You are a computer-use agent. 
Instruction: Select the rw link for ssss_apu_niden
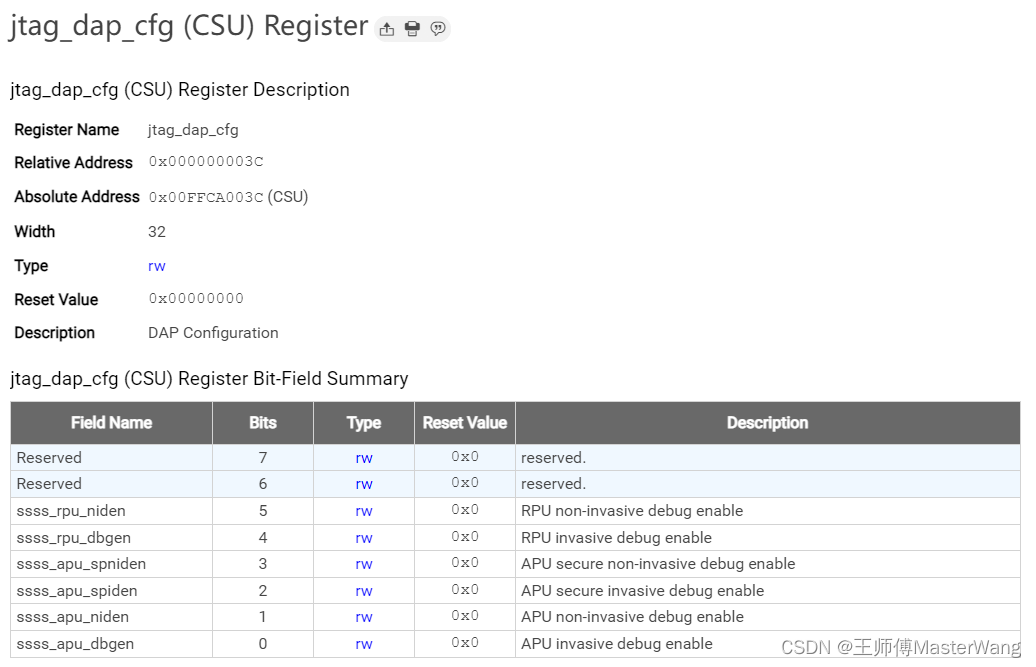[x=364, y=617]
